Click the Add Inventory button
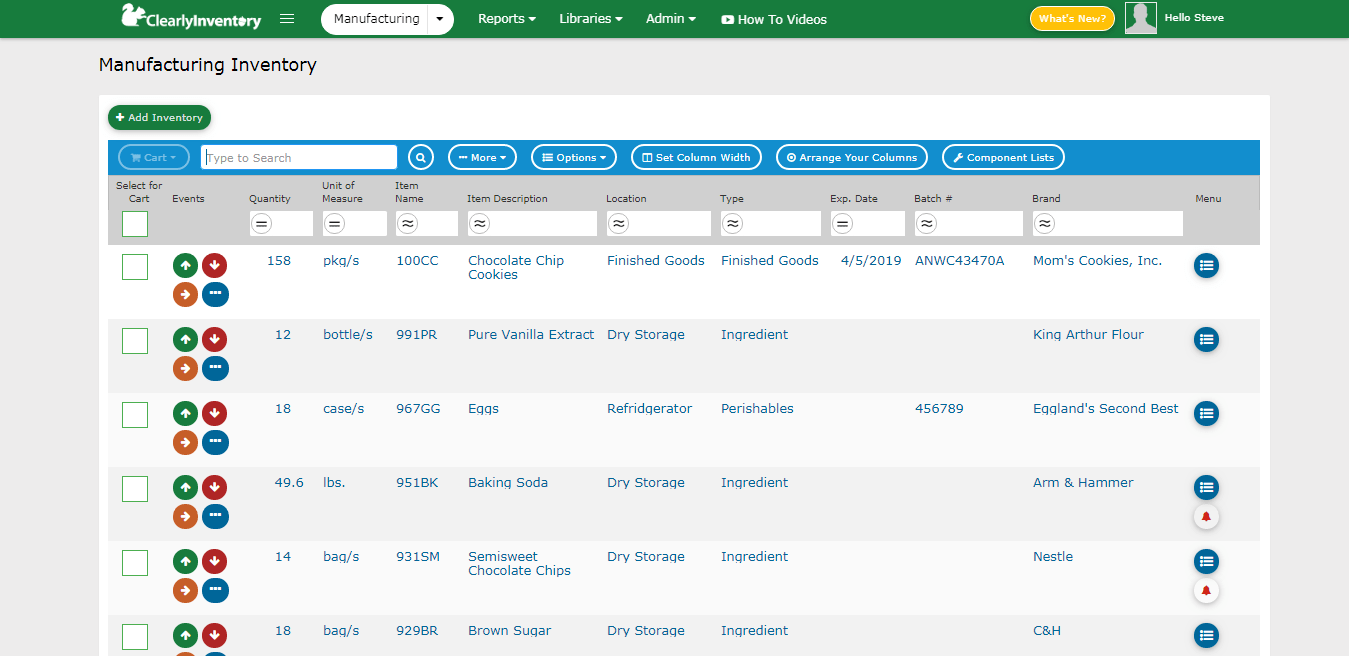The height and width of the screenshot is (656, 1349). pyautogui.click(x=159, y=117)
